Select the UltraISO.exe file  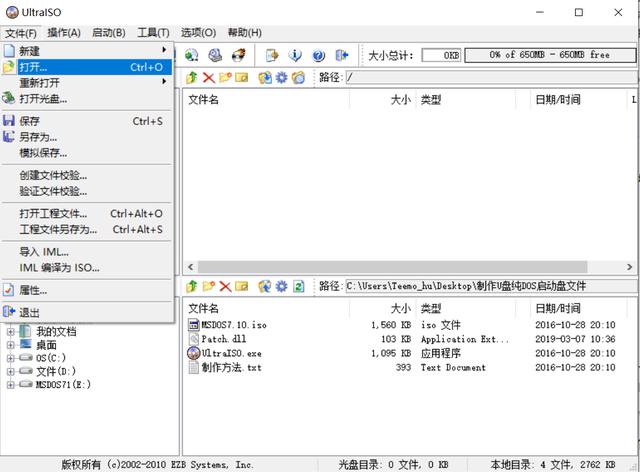[x=231, y=353]
